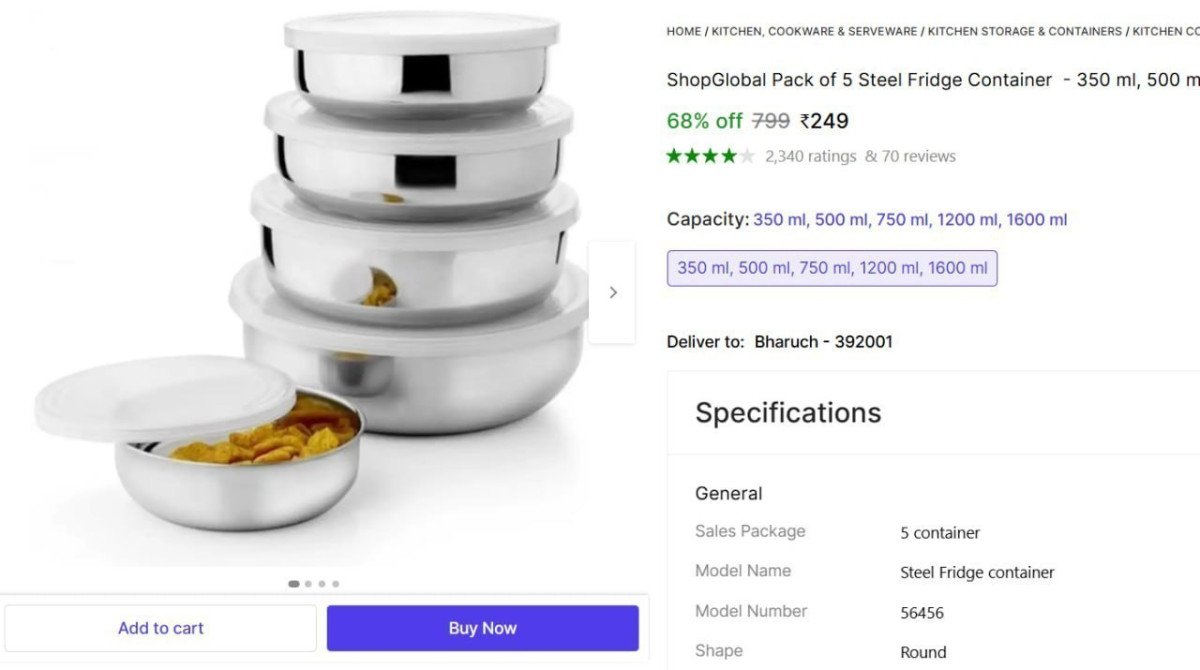This screenshot has width=1200, height=670.
Task: Open Kitchen, Cookware & Serveware breadcrumb
Action: point(814,32)
